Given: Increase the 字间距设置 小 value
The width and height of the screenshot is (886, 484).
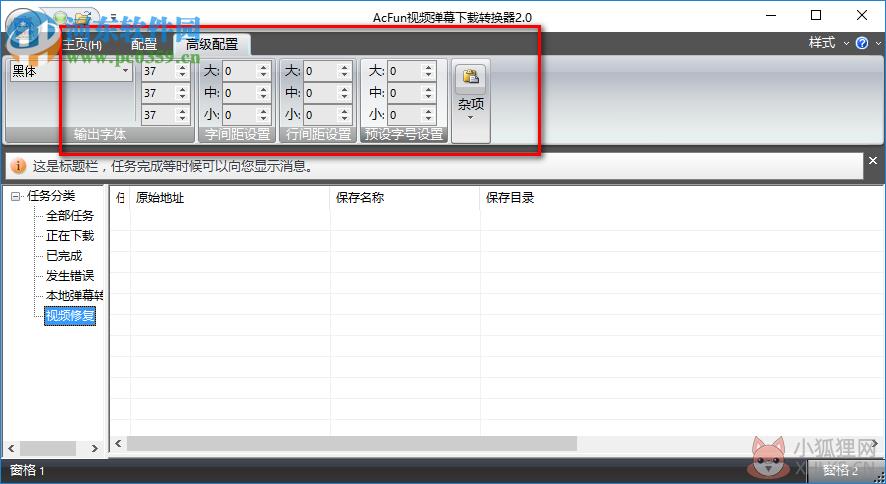Looking at the screenshot, I should [263, 112].
